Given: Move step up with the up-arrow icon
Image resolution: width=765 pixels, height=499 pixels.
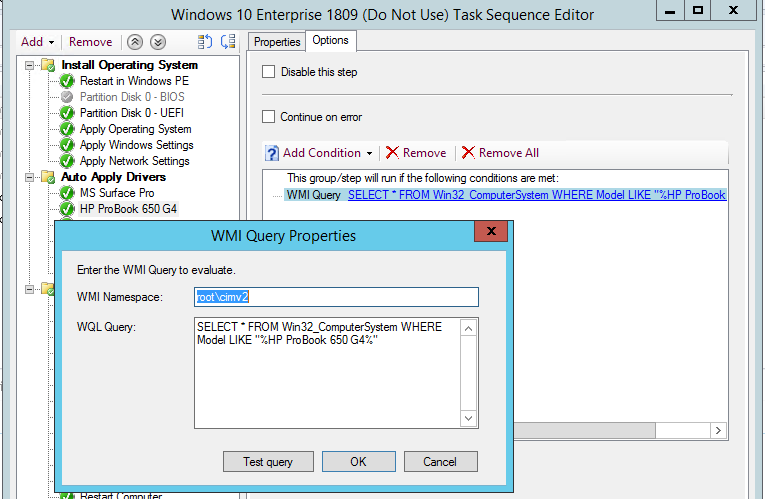Looking at the screenshot, I should coord(135,42).
